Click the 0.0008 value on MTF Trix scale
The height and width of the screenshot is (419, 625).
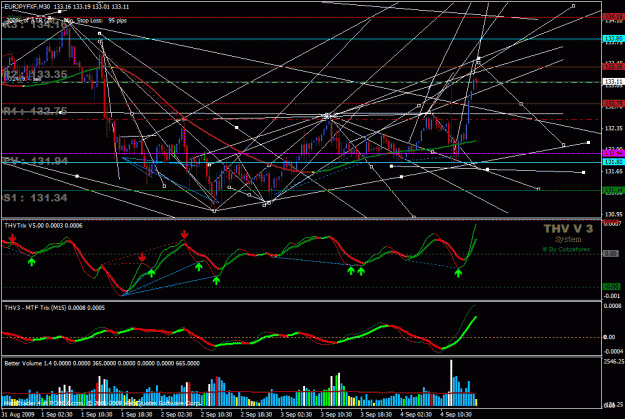(x=613, y=306)
